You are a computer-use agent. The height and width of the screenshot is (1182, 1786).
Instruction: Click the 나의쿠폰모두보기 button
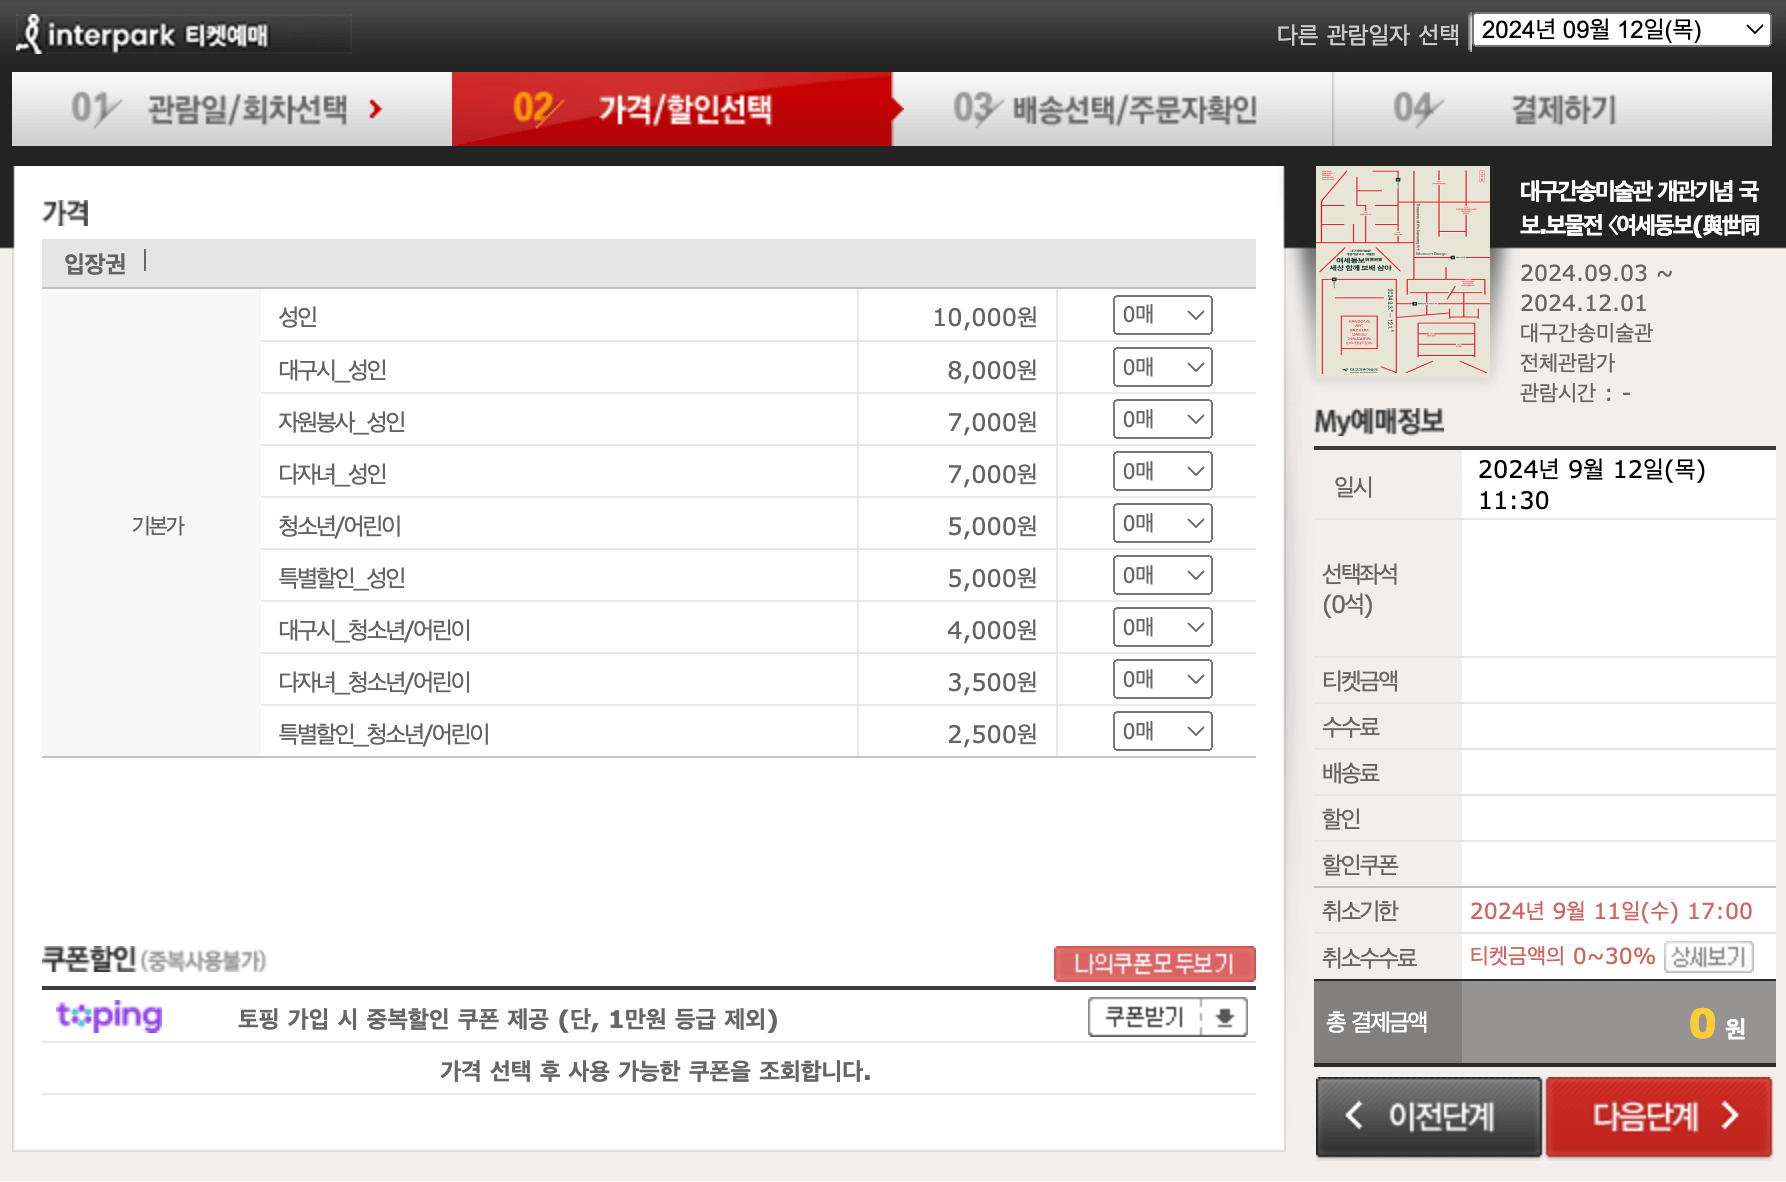(1154, 964)
